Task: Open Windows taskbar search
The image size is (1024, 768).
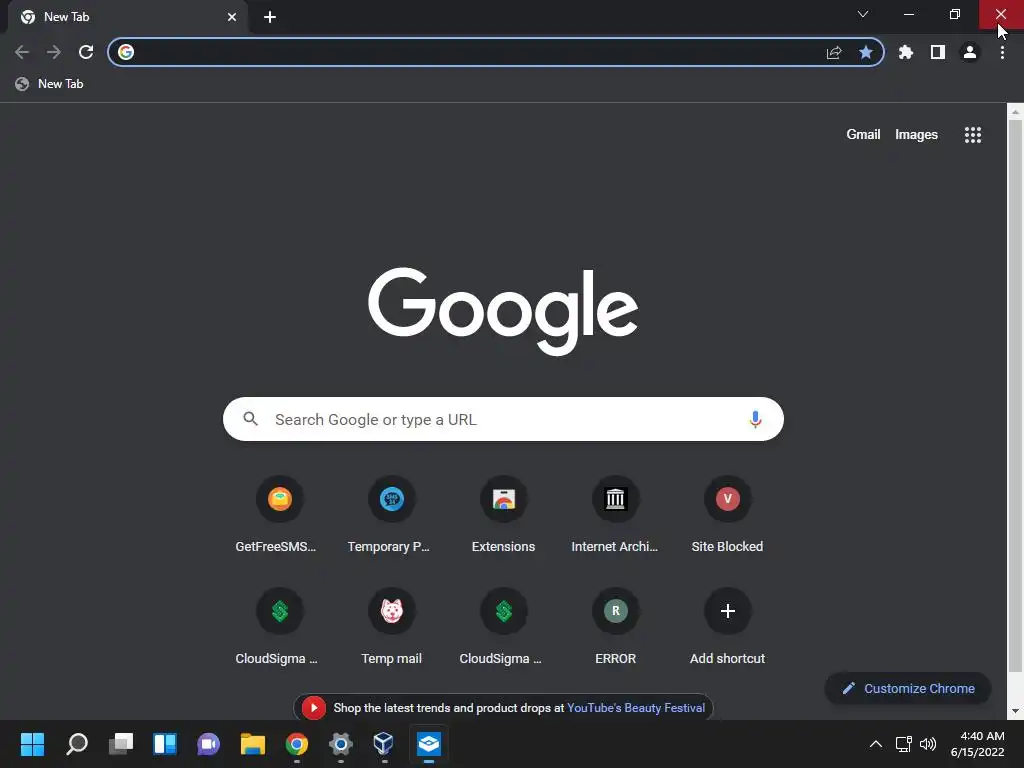Action: [x=76, y=744]
